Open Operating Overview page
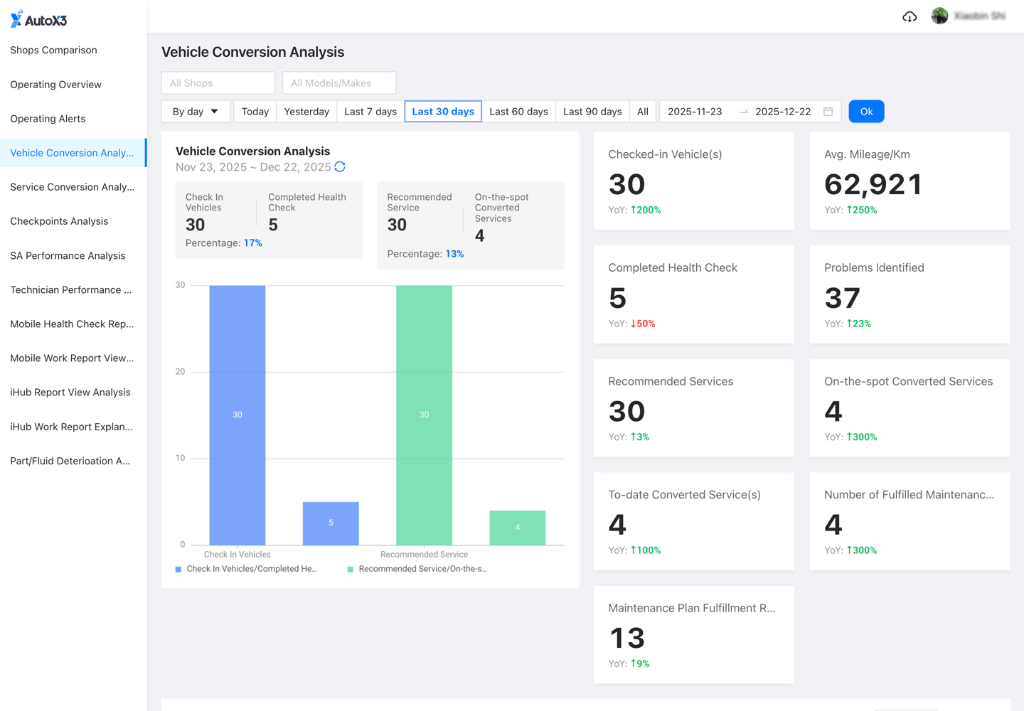The width and height of the screenshot is (1024, 711). [73, 84]
